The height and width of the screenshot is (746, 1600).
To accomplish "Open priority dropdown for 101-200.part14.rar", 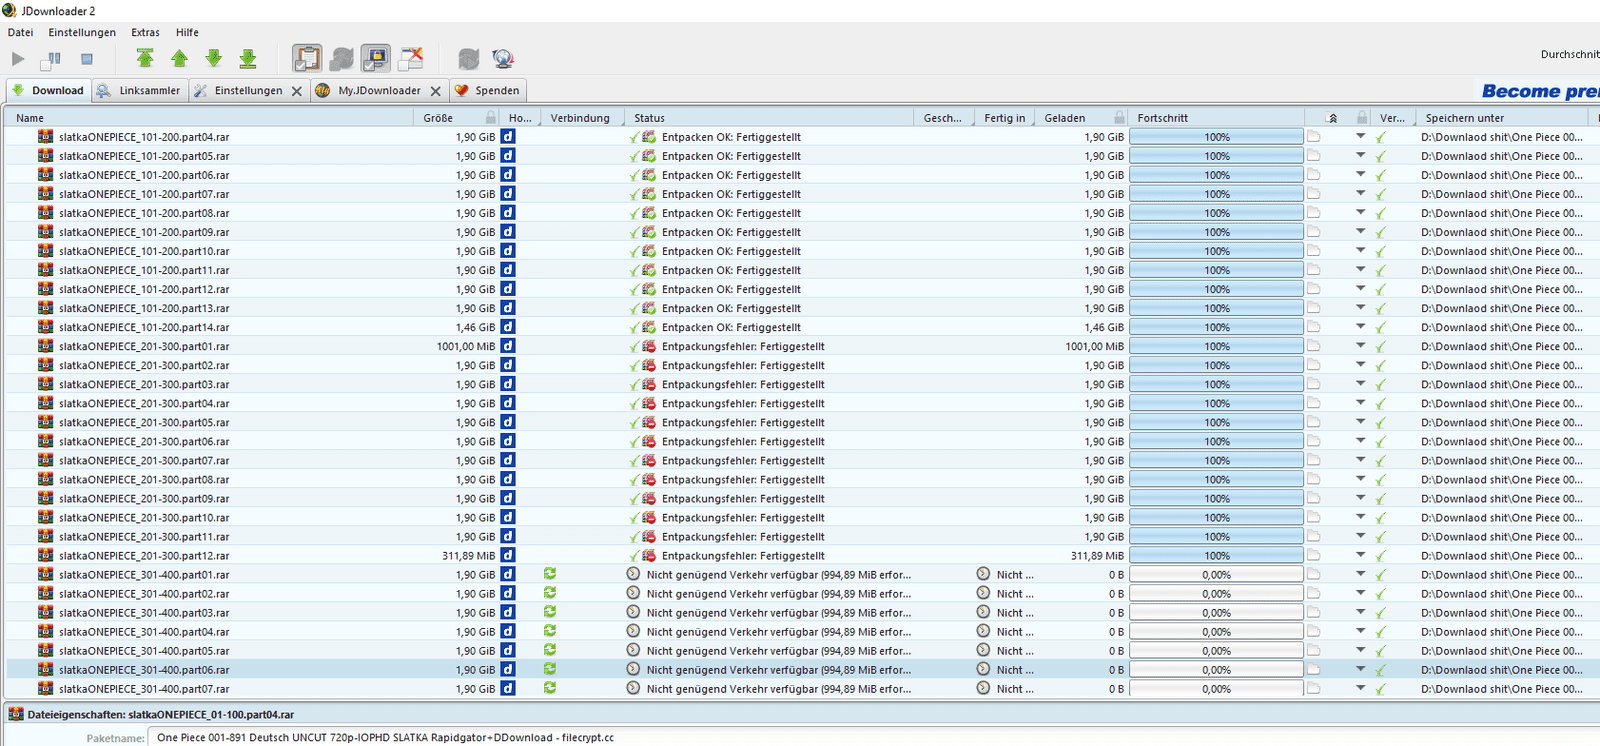I will (x=1360, y=326).
